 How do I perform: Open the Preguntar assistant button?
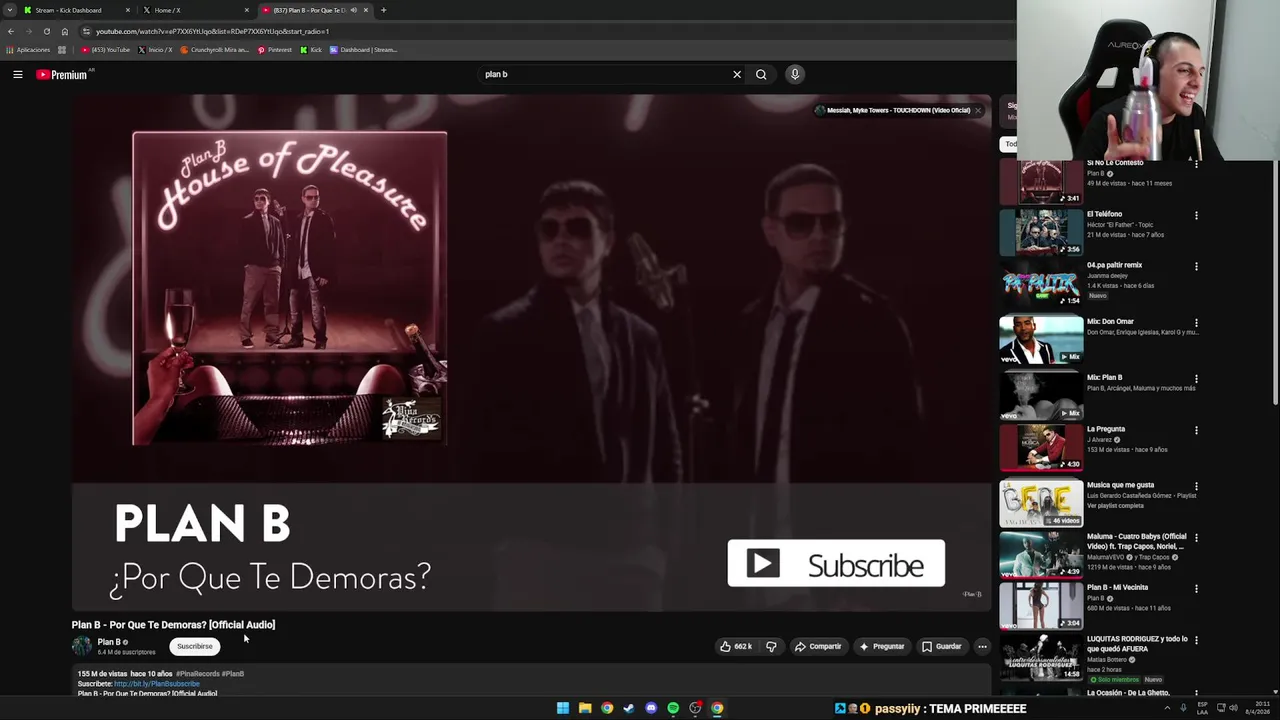pos(882,646)
